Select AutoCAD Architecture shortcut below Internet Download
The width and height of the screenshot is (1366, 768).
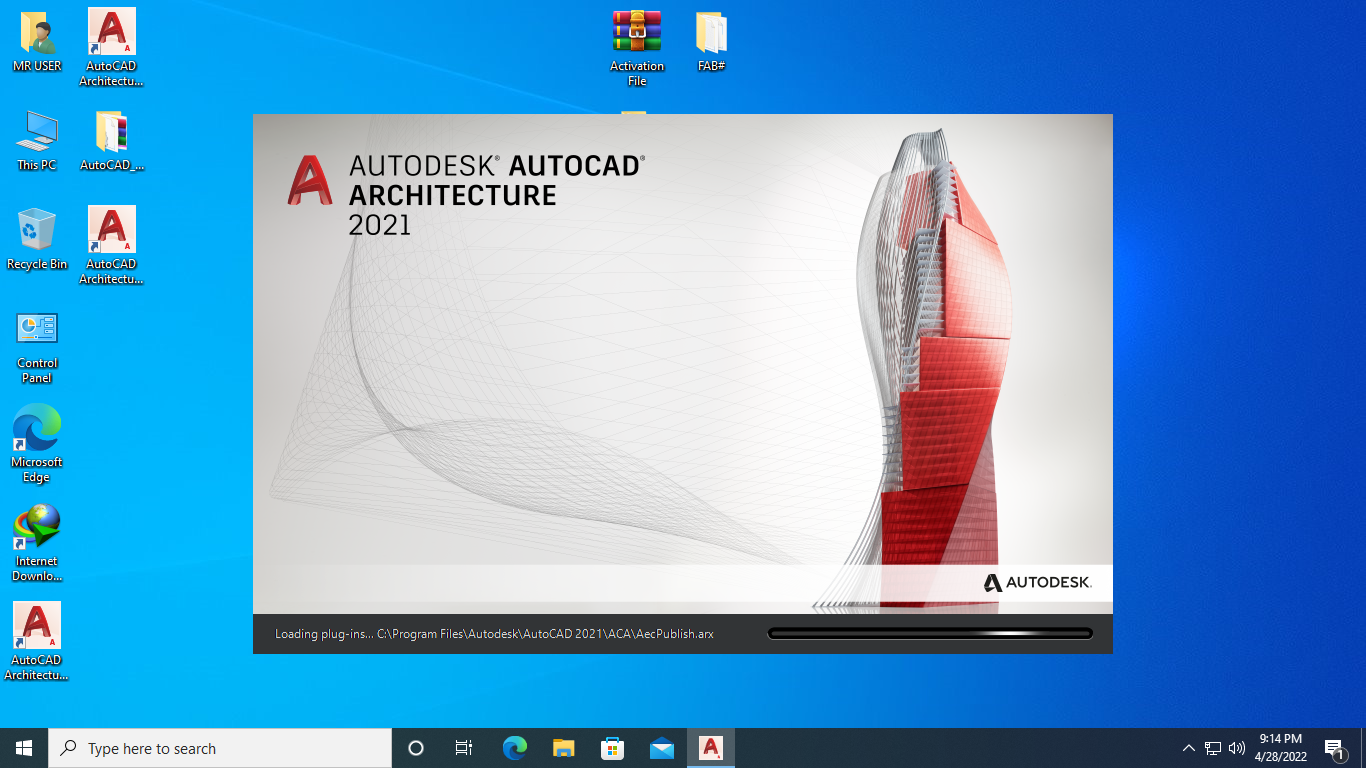tap(37, 642)
